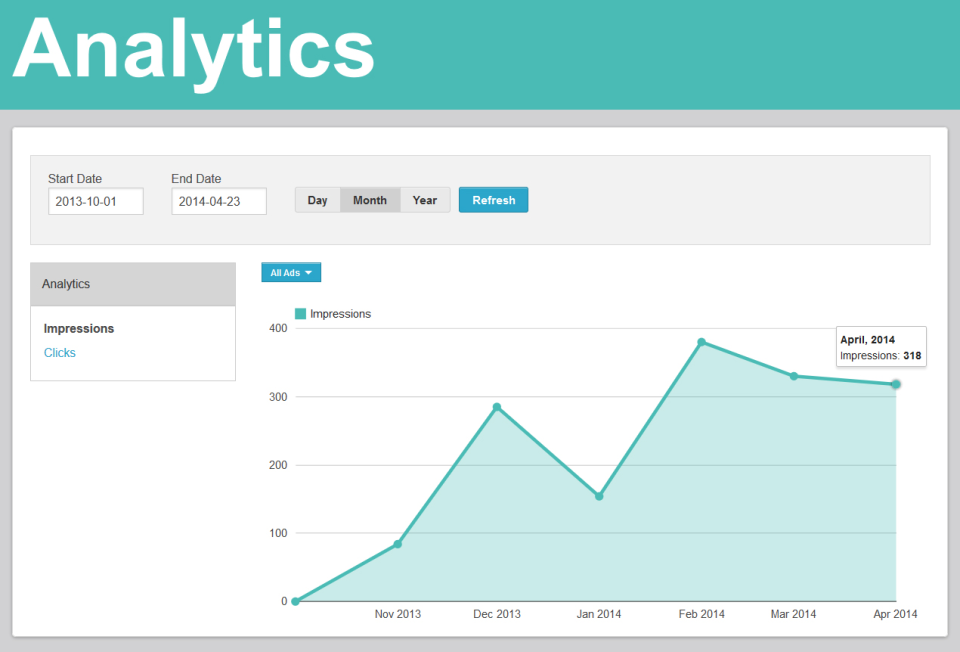Click the Start Date field
Screen dimensions: 960x652
[x=95, y=201]
